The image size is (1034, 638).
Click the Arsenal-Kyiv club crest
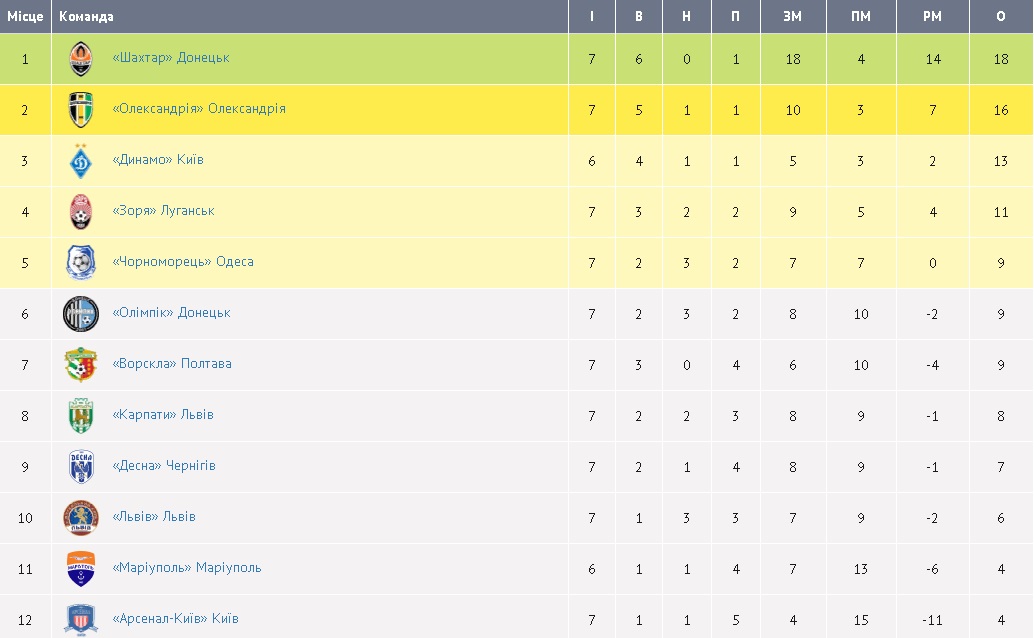(81, 619)
